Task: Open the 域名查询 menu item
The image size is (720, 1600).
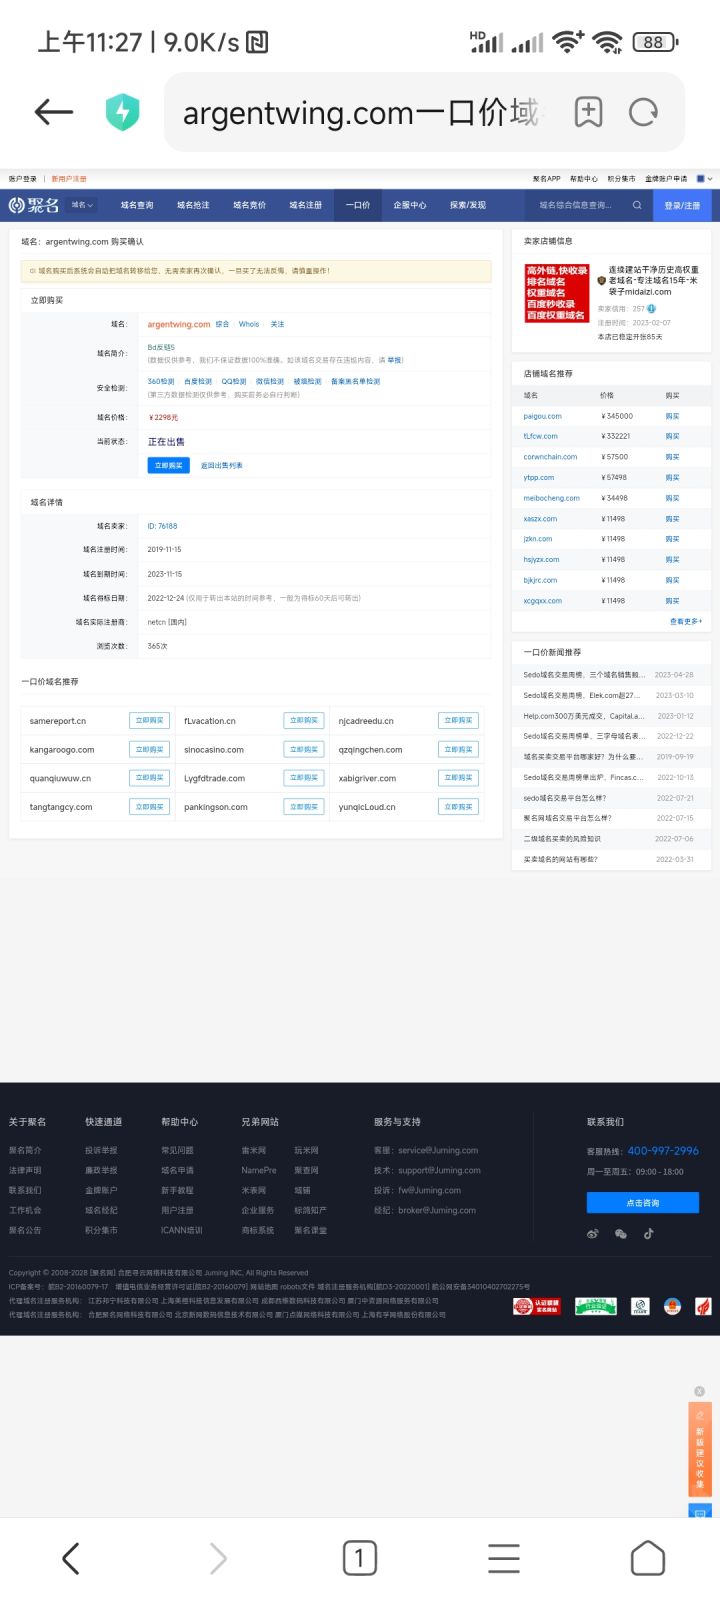Action: (137, 205)
